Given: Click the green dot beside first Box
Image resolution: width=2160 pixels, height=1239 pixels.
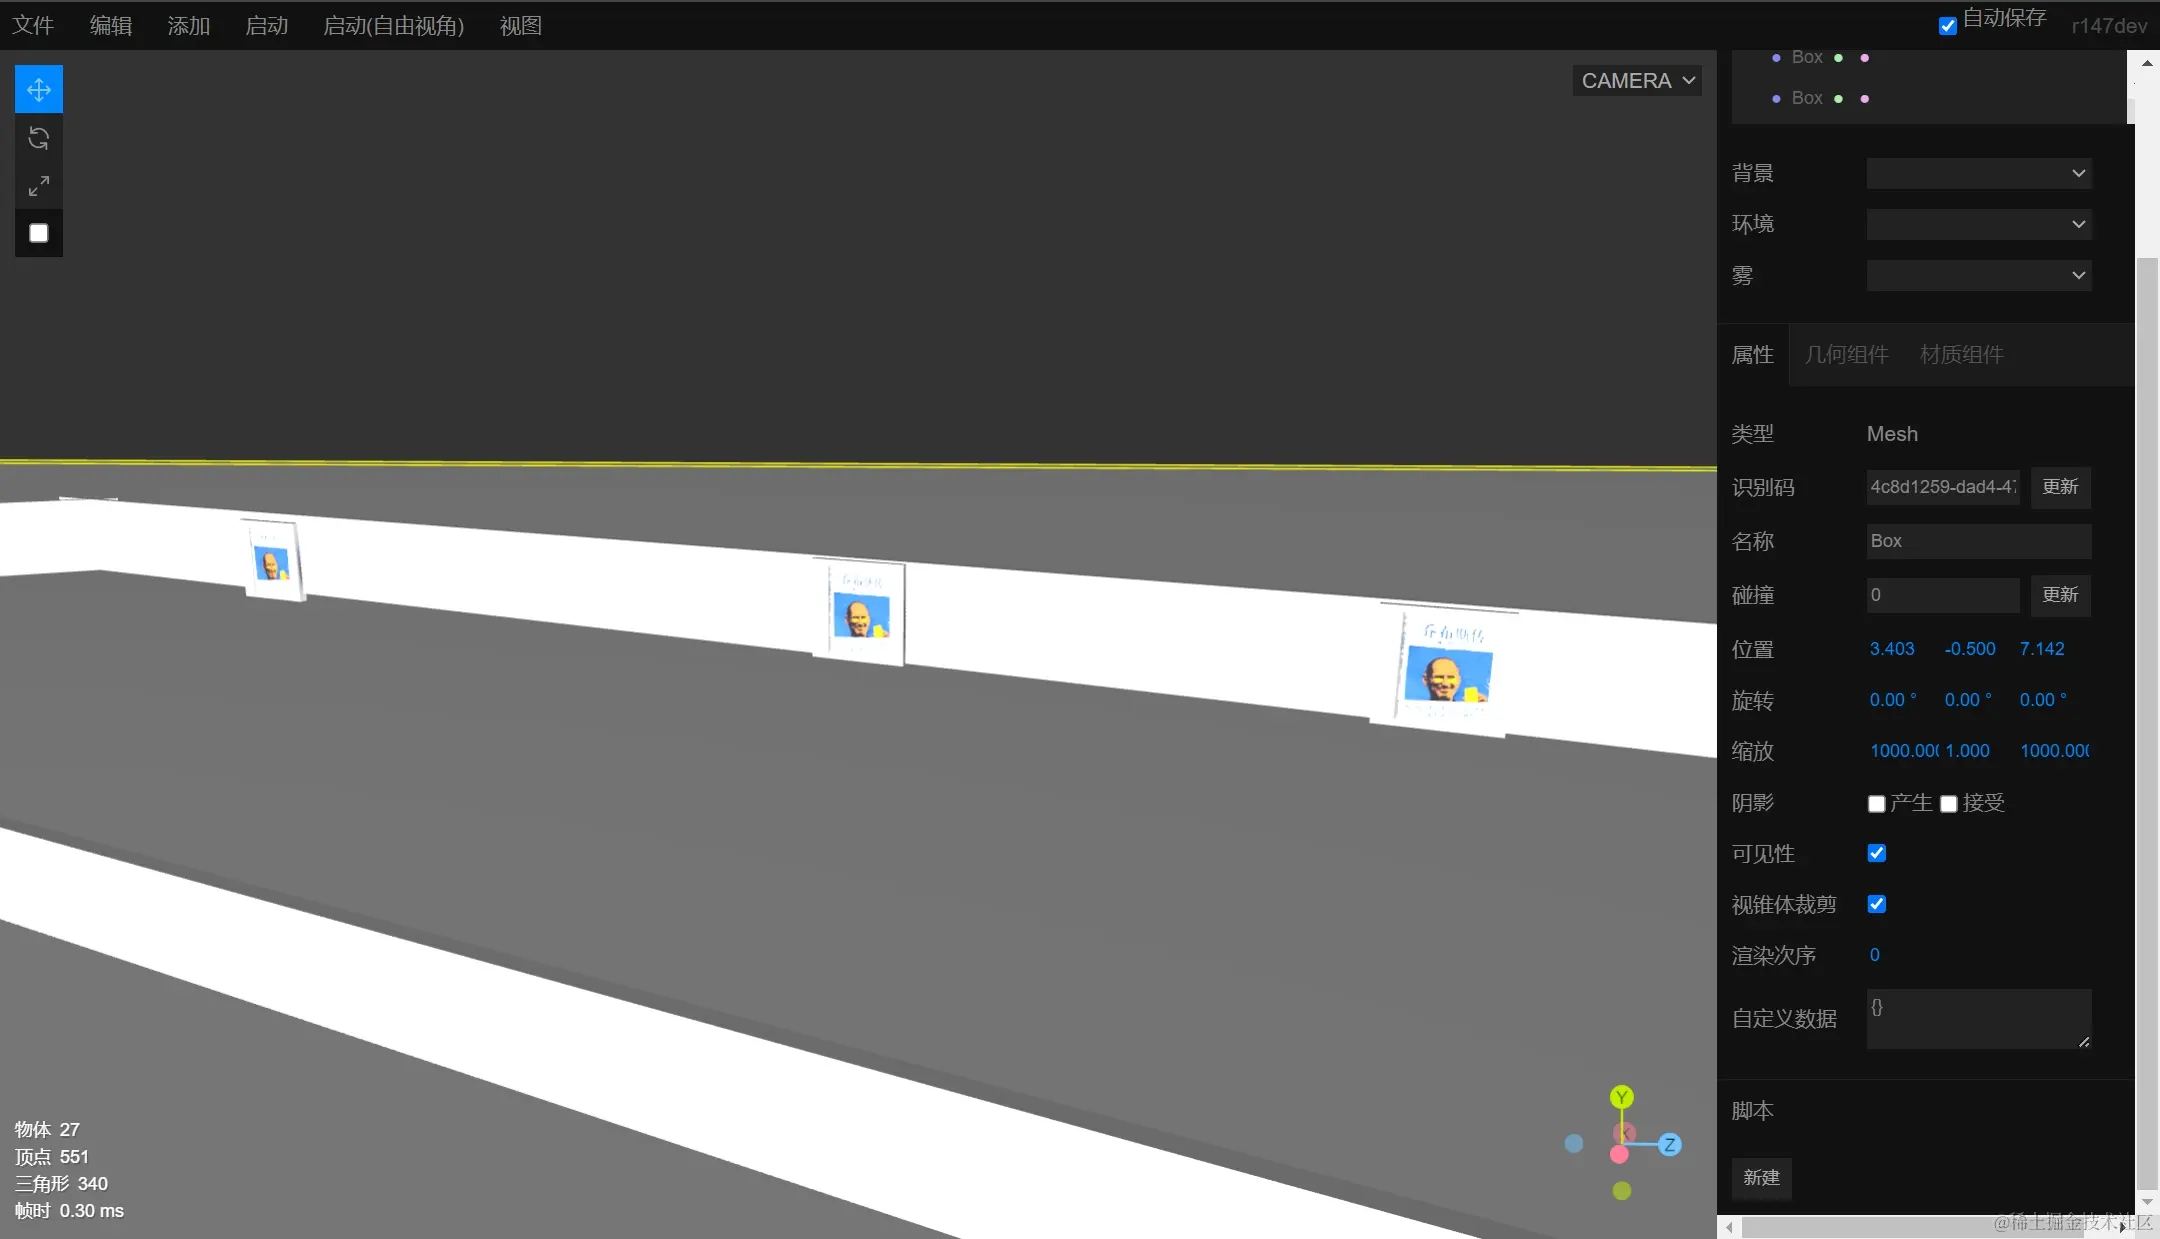Looking at the screenshot, I should (x=1838, y=58).
